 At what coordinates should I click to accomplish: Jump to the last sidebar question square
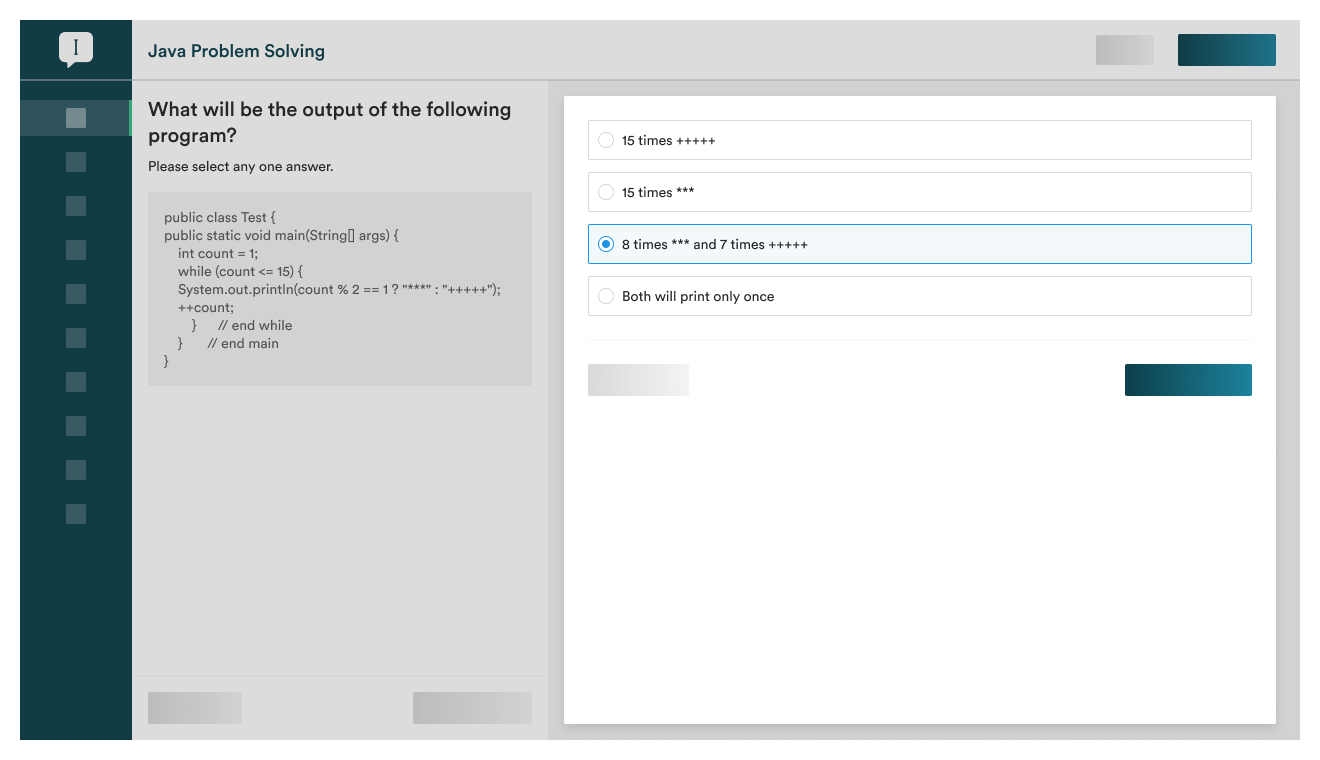(76, 514)
